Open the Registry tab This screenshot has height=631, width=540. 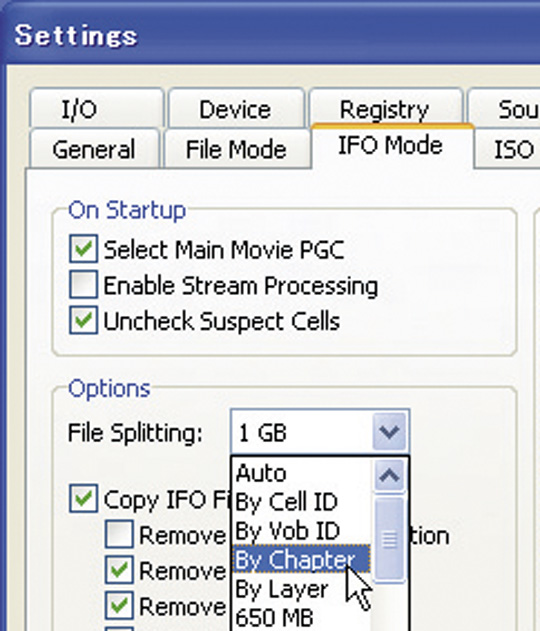pos(385,107)
